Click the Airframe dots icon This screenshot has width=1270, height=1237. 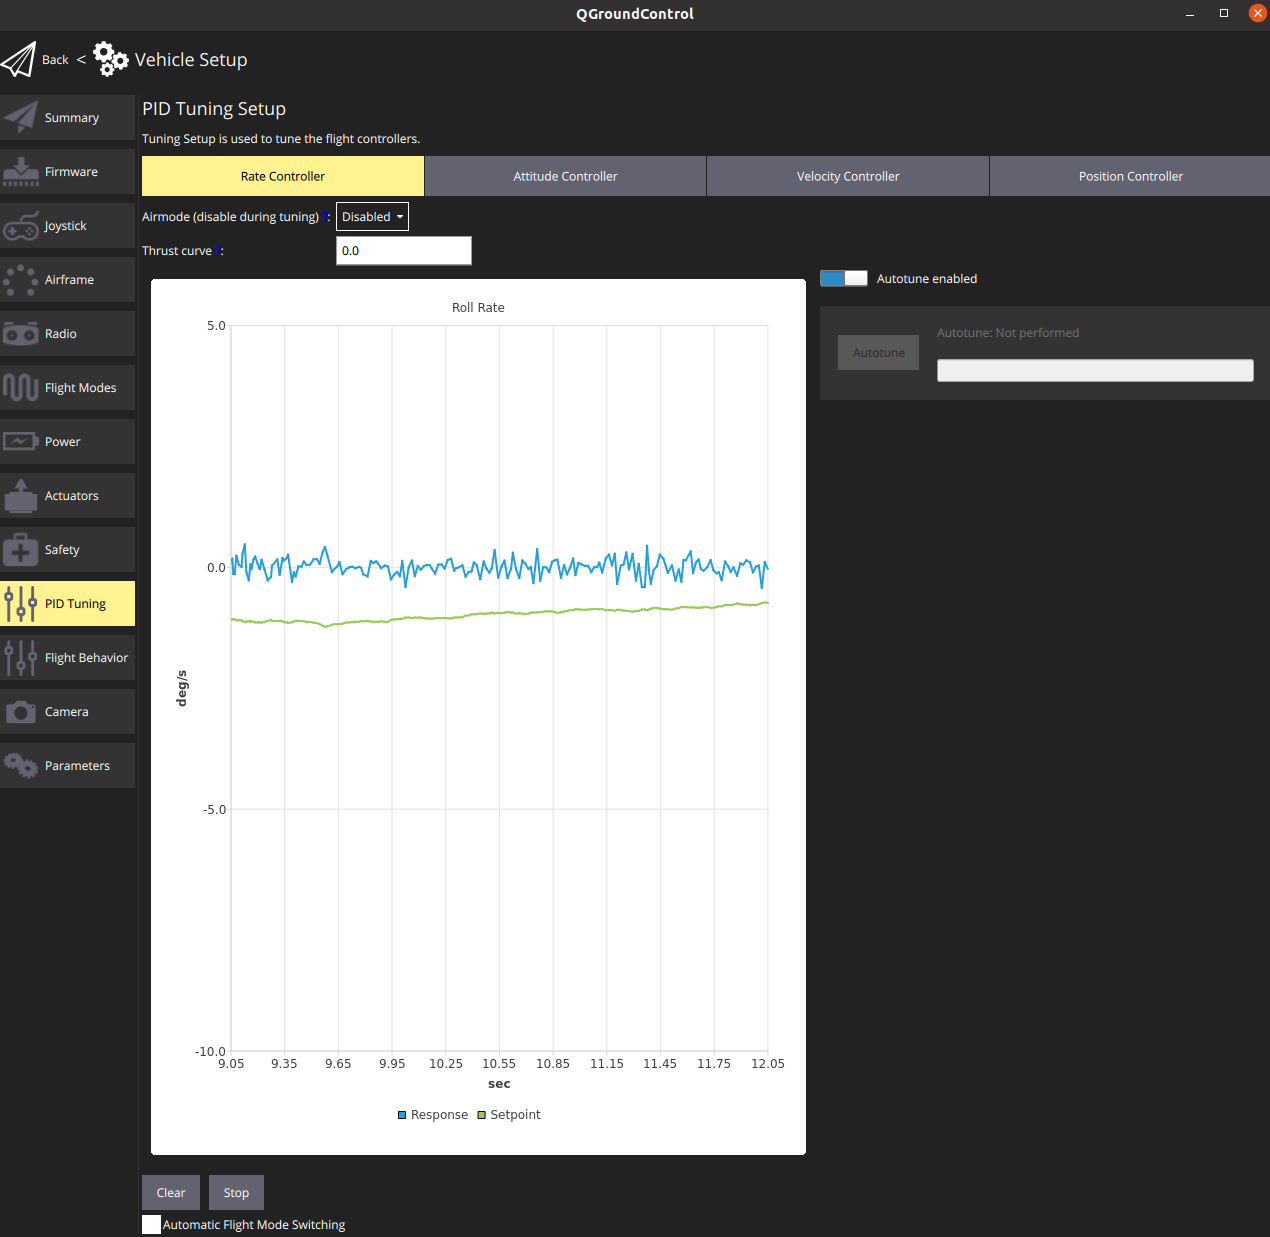pyautogui.click(x=20, y=279)
